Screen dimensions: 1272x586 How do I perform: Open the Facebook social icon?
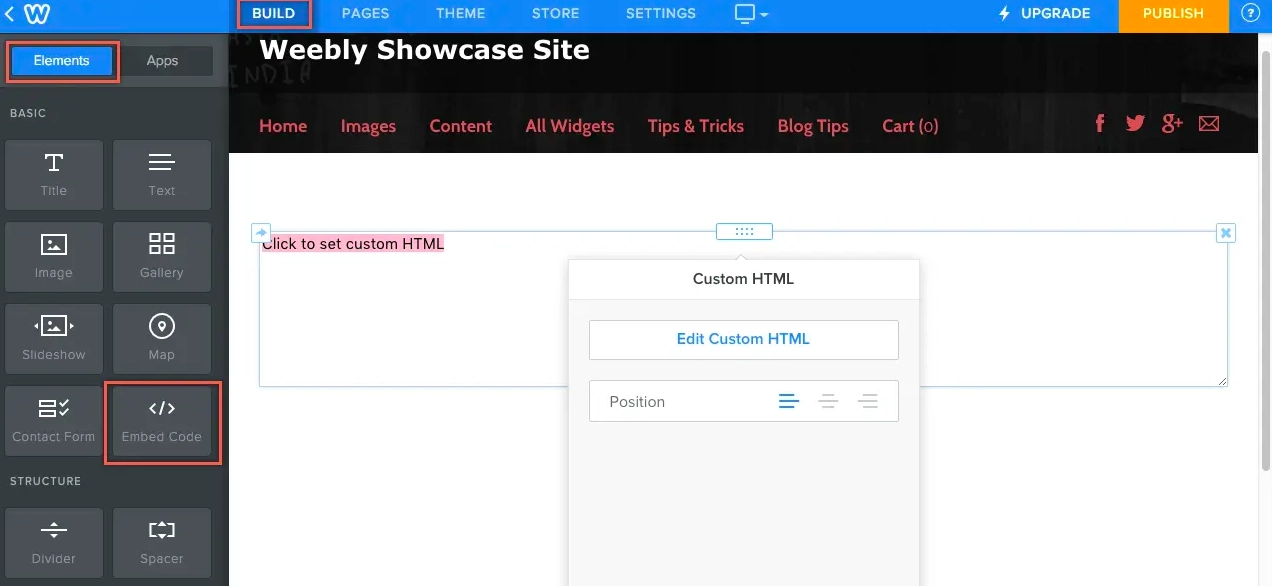[1100, 123]
